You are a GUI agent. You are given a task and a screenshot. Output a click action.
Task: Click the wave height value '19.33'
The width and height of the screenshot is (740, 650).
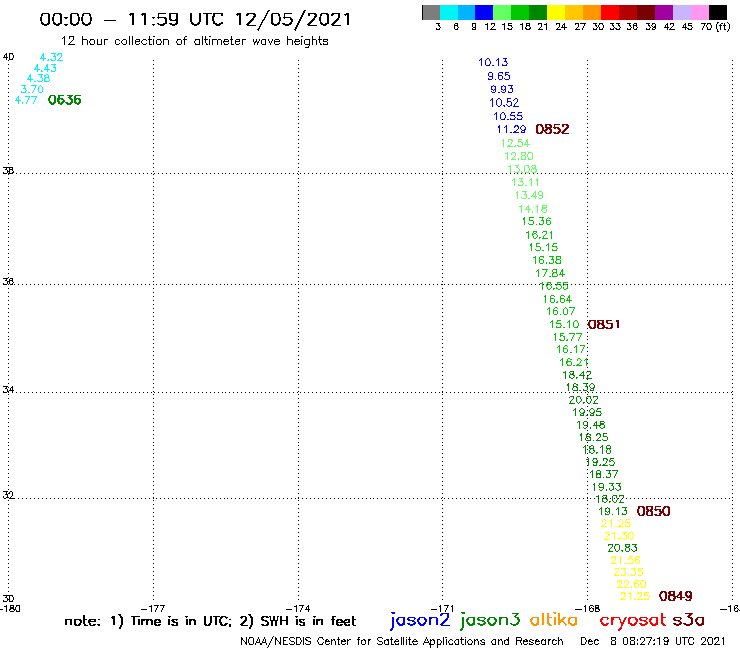point(606,487)
